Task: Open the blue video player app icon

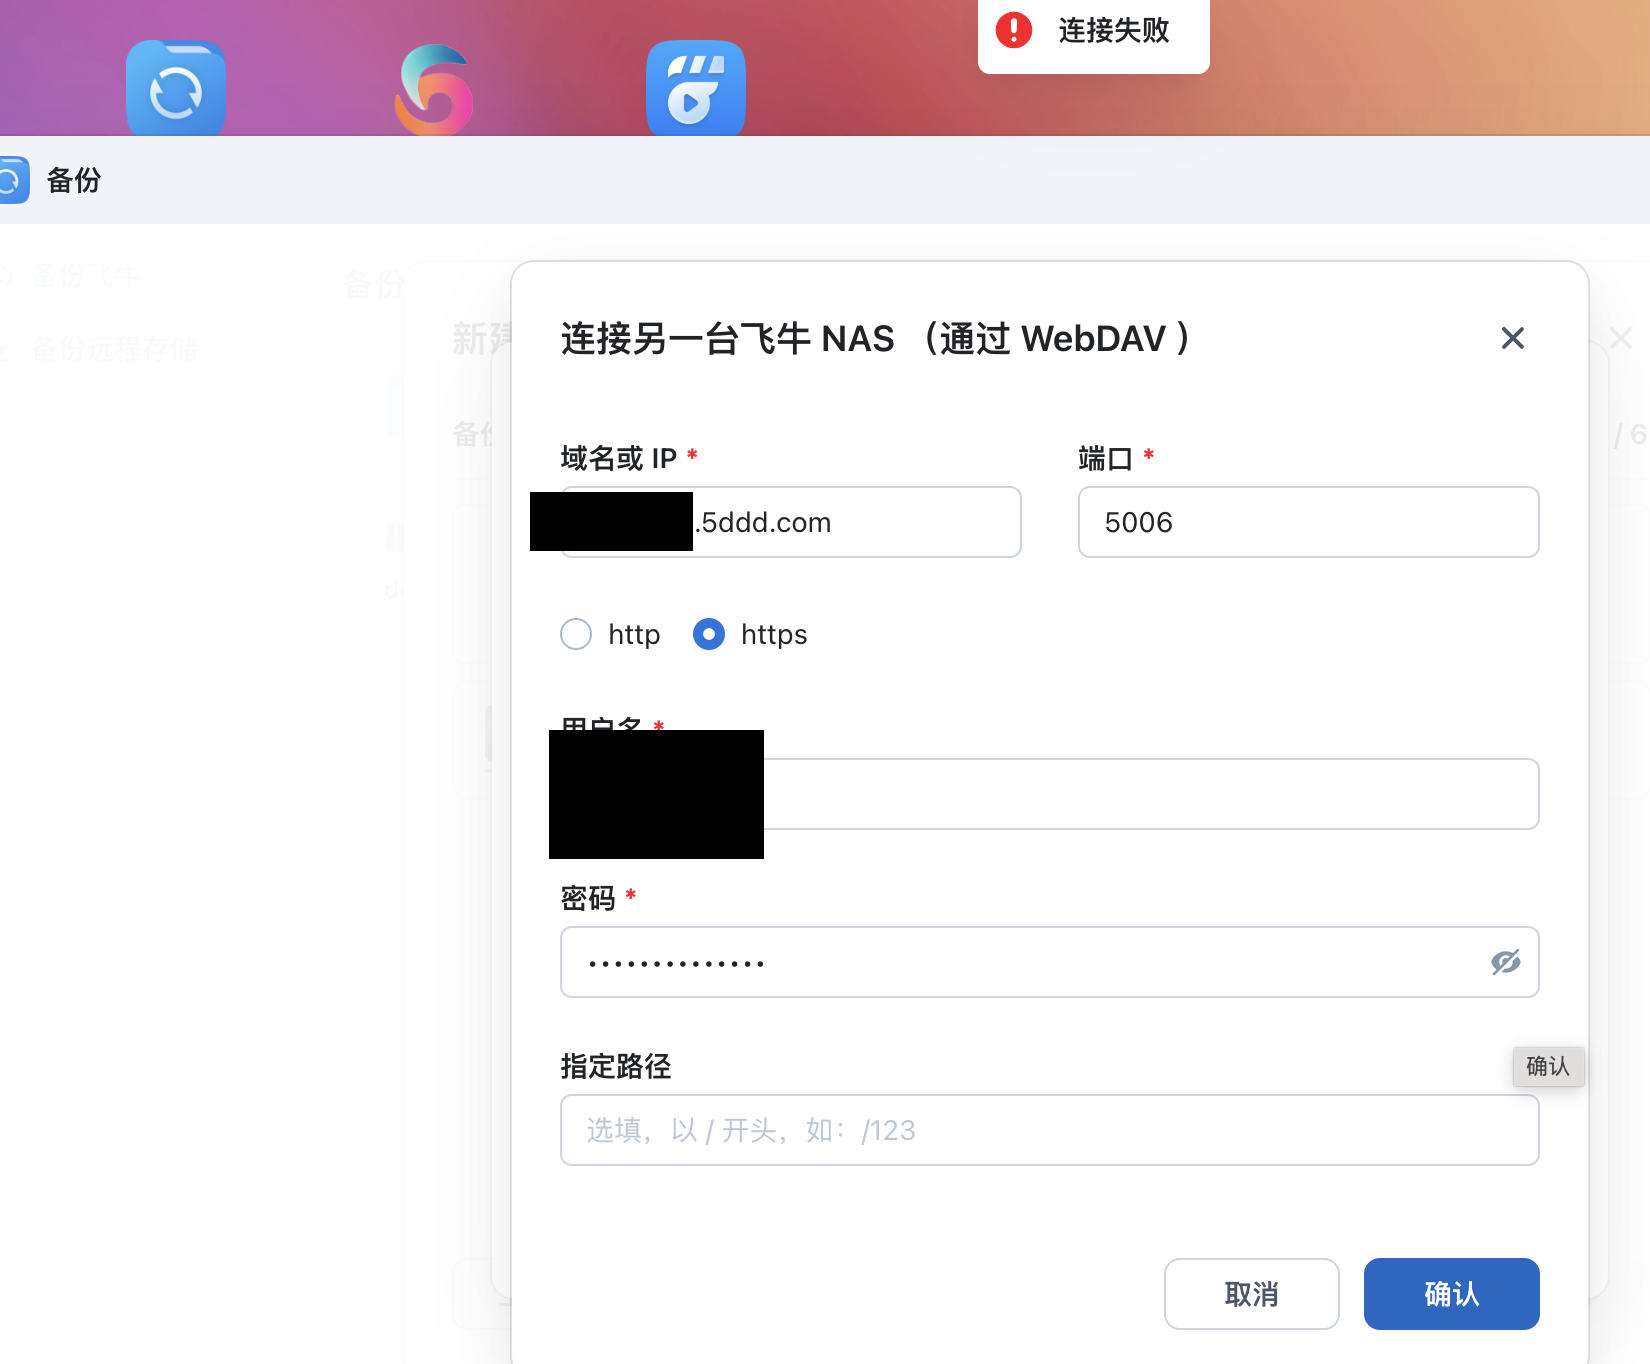Action: coord(696,88)
